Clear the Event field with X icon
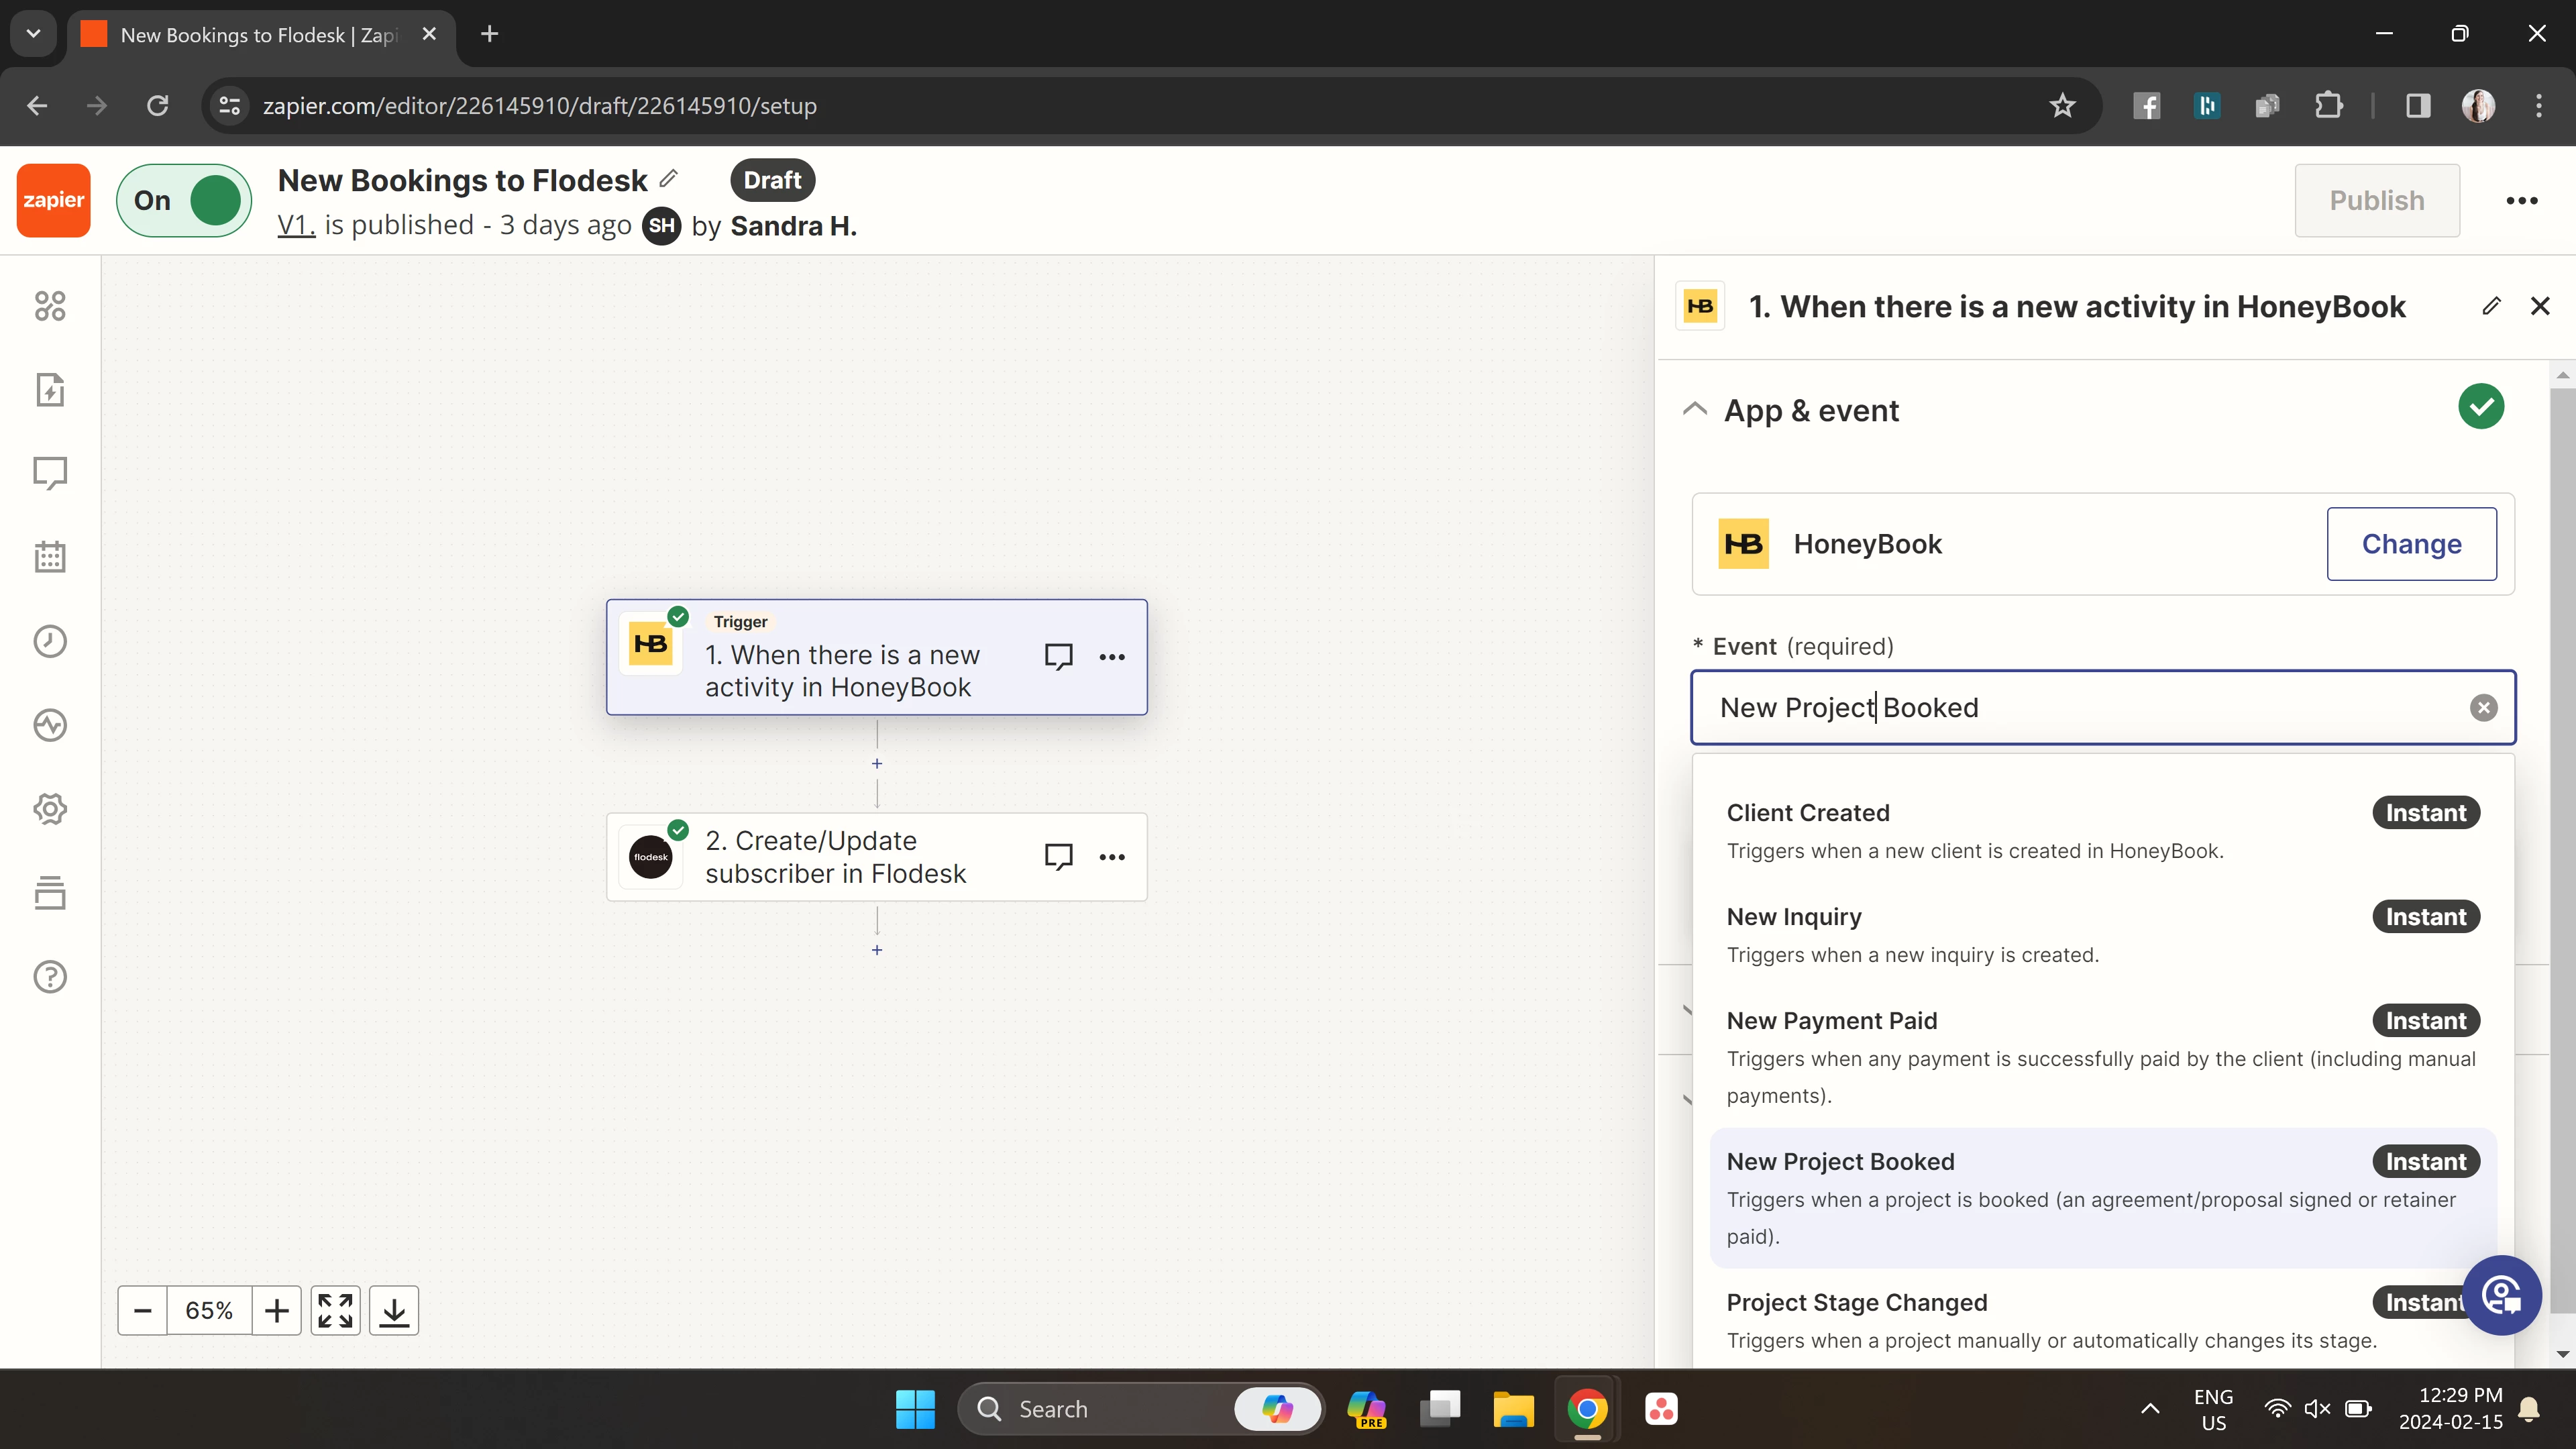Screen dimensions: 2576x1449 pos(2483,708)
